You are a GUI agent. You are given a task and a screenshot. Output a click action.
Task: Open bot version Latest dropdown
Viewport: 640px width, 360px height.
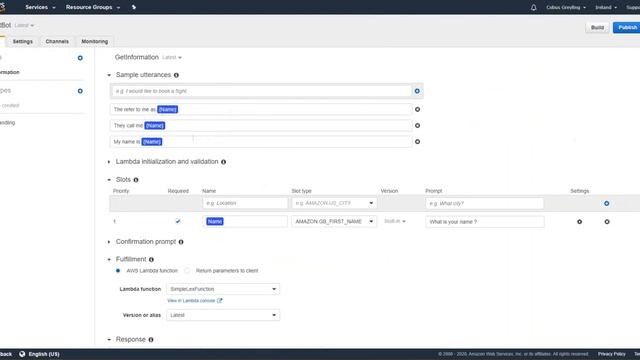[24, 25]
